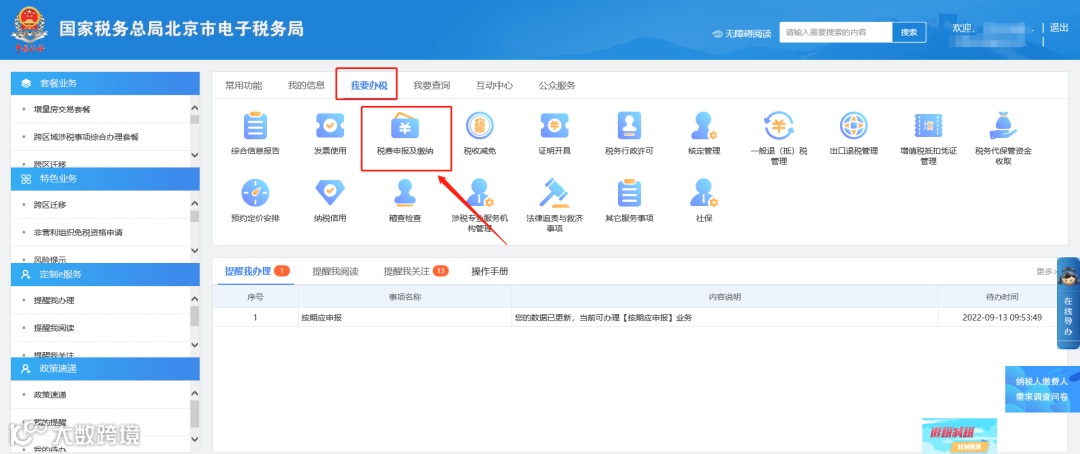The height and width of the screenshot is (454, 1080).
Task: Open the 一般退(抵)税管理 icon
Action: (x=778, y=126)
